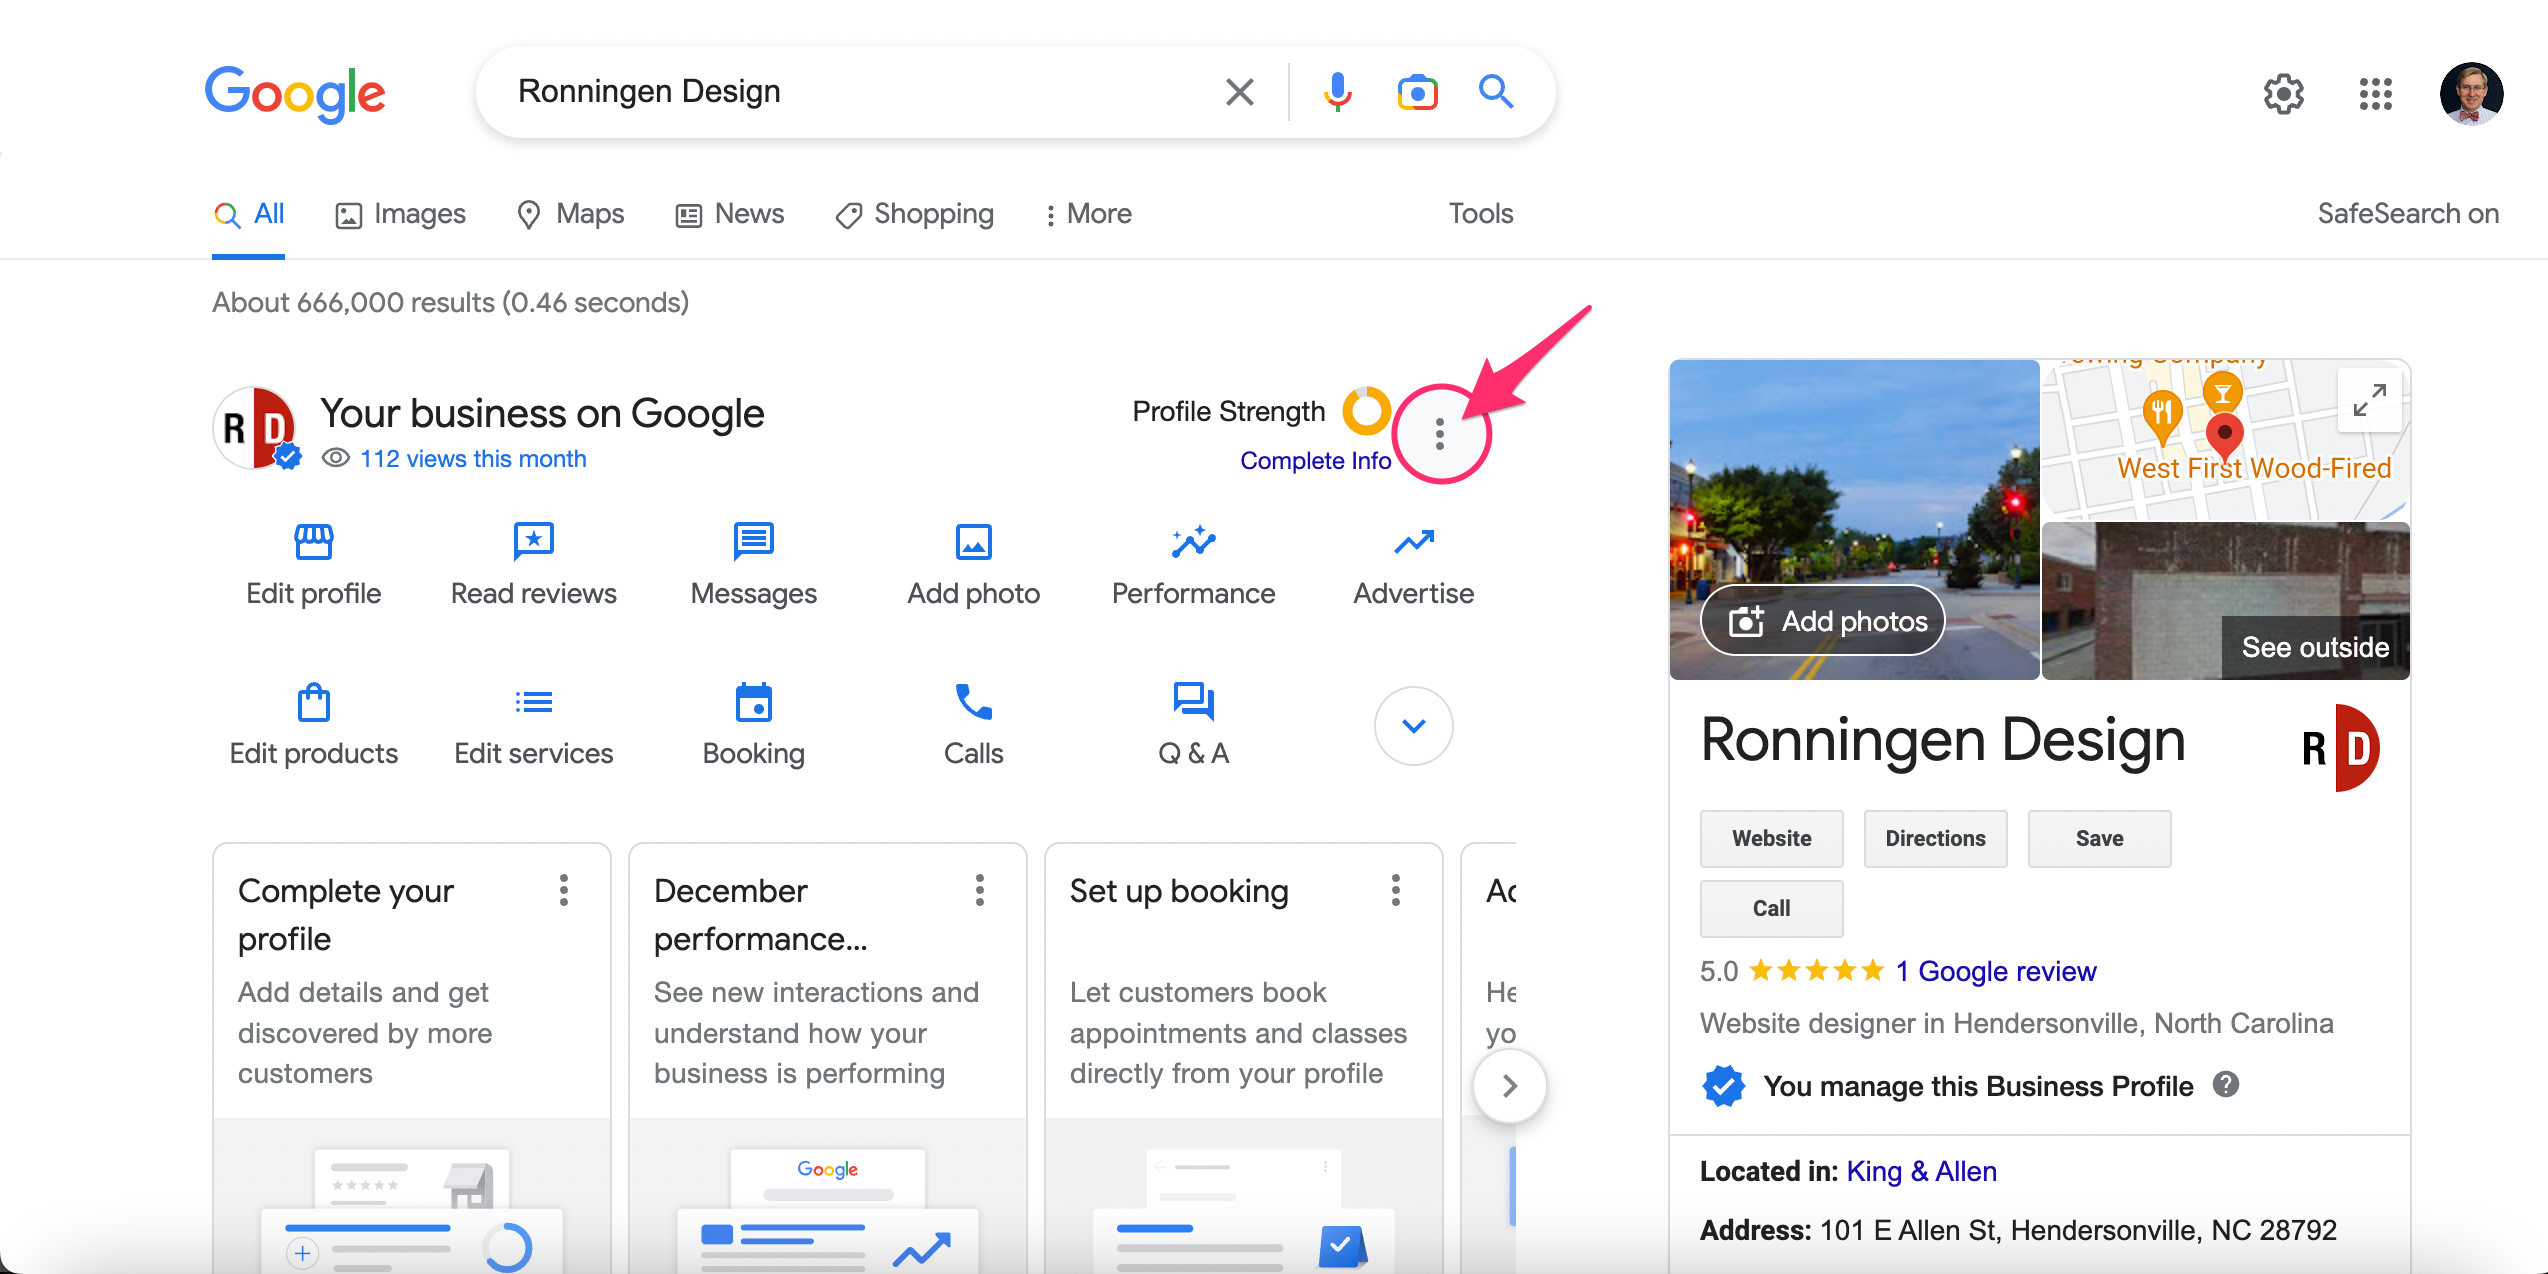Click the Ronningen Design search field
This screenshot has width=2548, height=1274.
point(850,91)
